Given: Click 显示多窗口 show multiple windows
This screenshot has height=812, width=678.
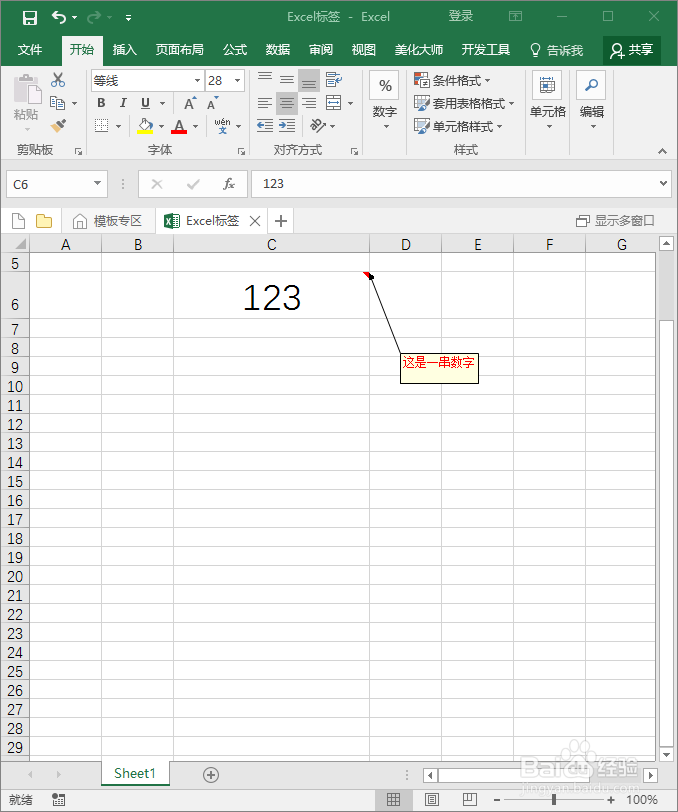Looking at the screenshot, I should point(615,221).
